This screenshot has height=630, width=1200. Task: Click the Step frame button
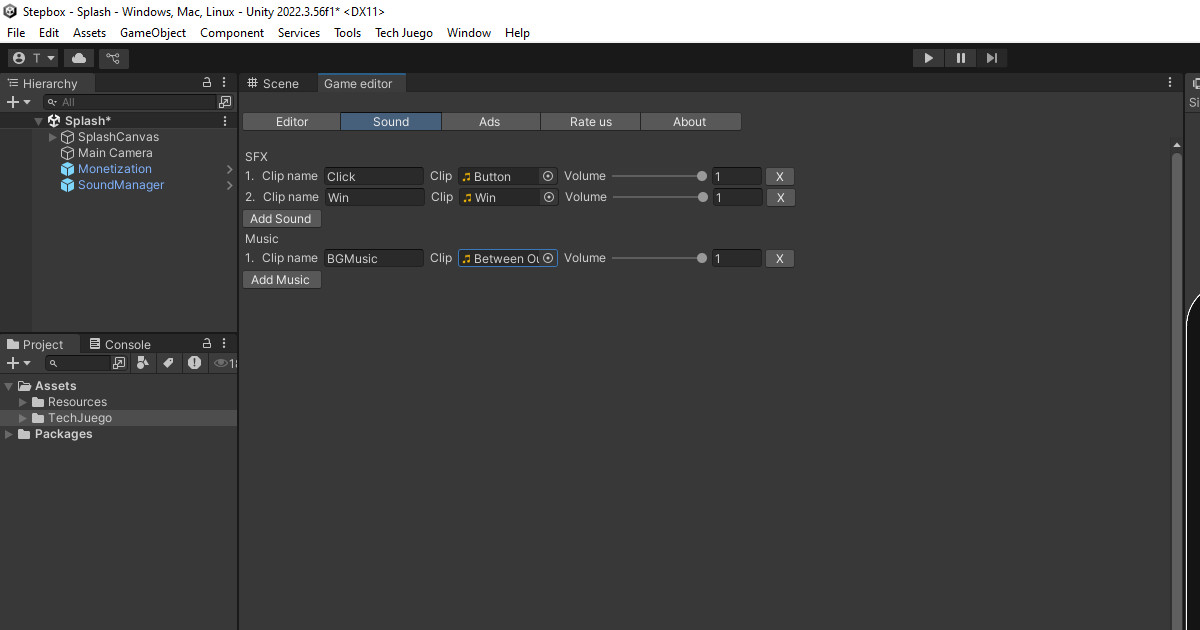point(991,58)
